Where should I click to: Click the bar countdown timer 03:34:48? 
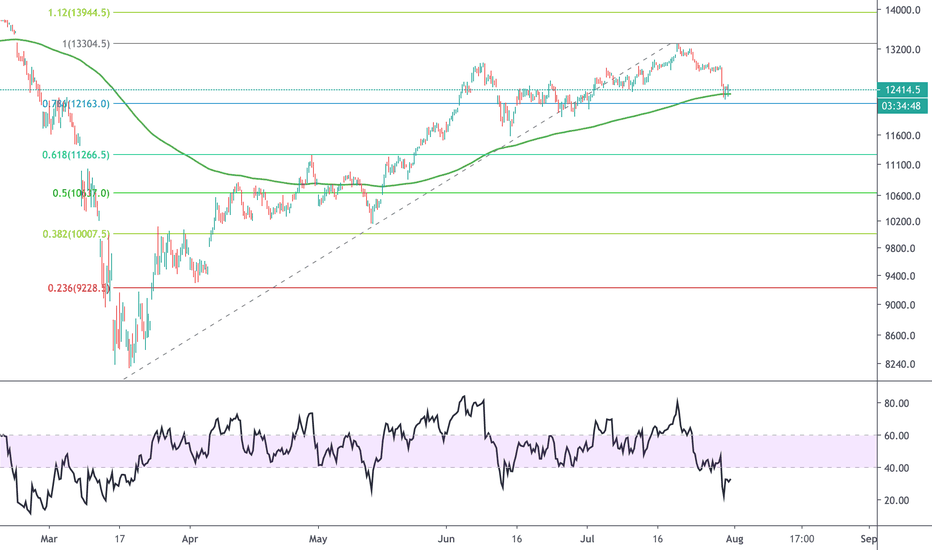coord(902,106)
